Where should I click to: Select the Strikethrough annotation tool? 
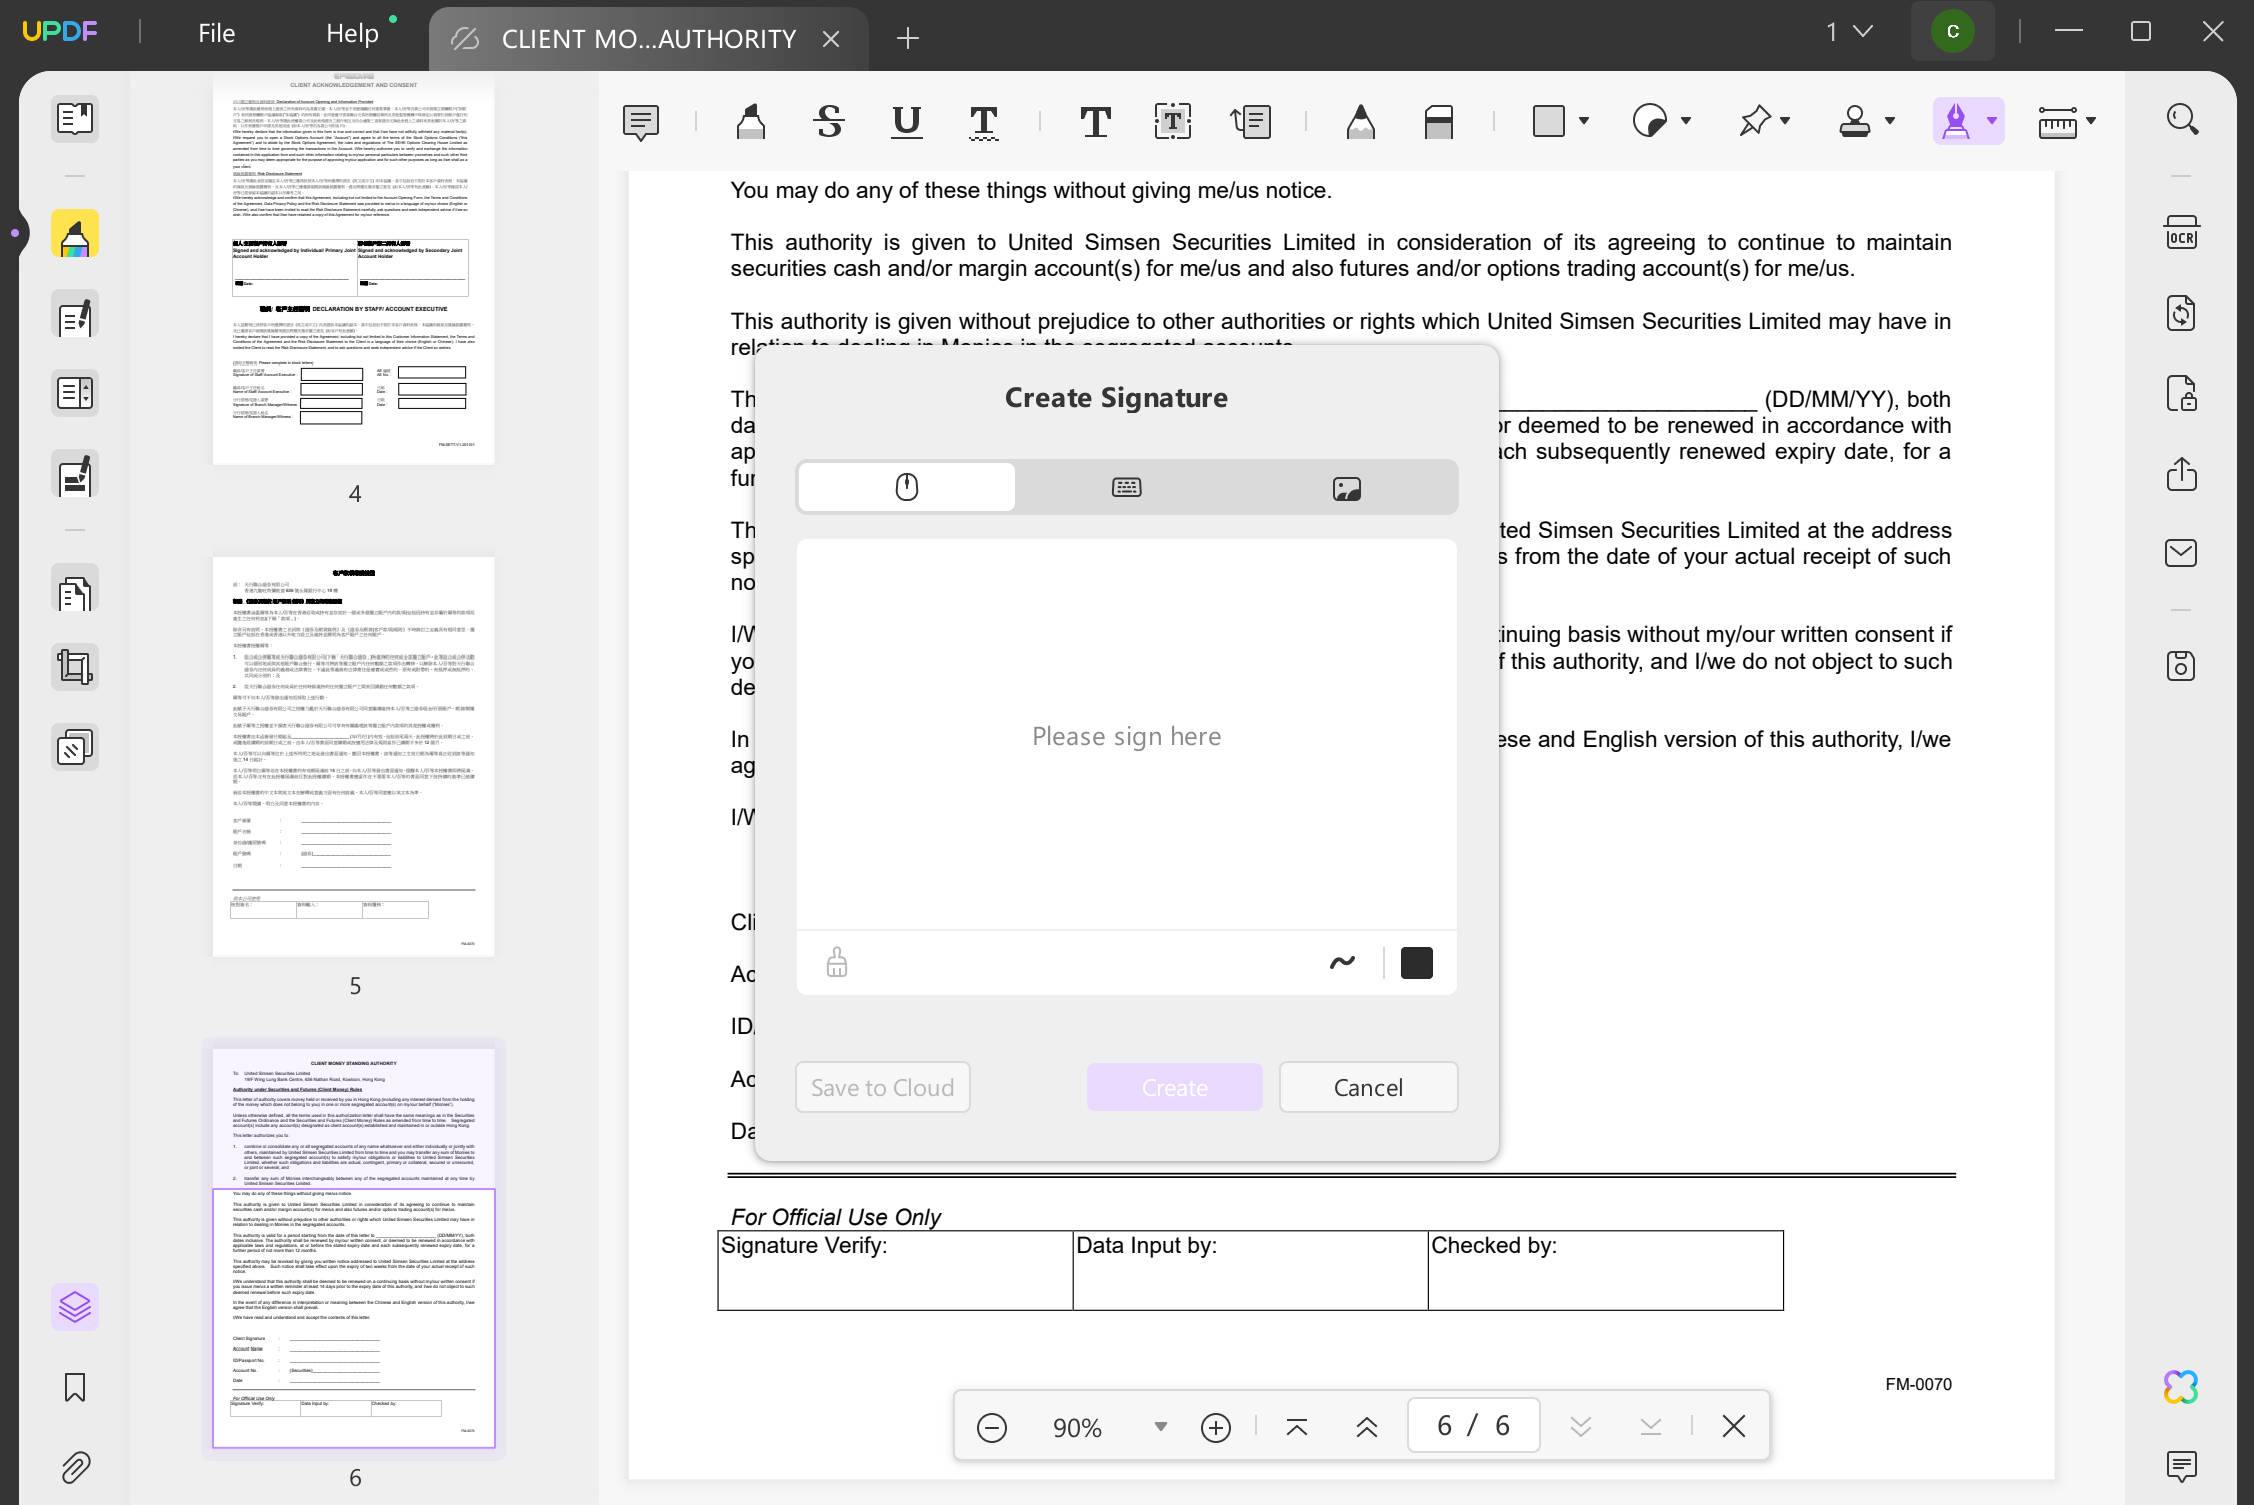[x=827, y=121]
